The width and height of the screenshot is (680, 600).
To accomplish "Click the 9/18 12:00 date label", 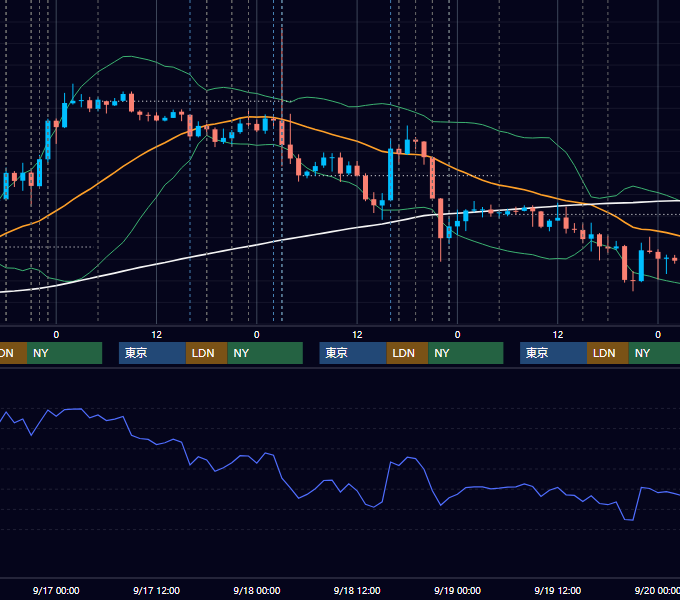I will 357,590.
